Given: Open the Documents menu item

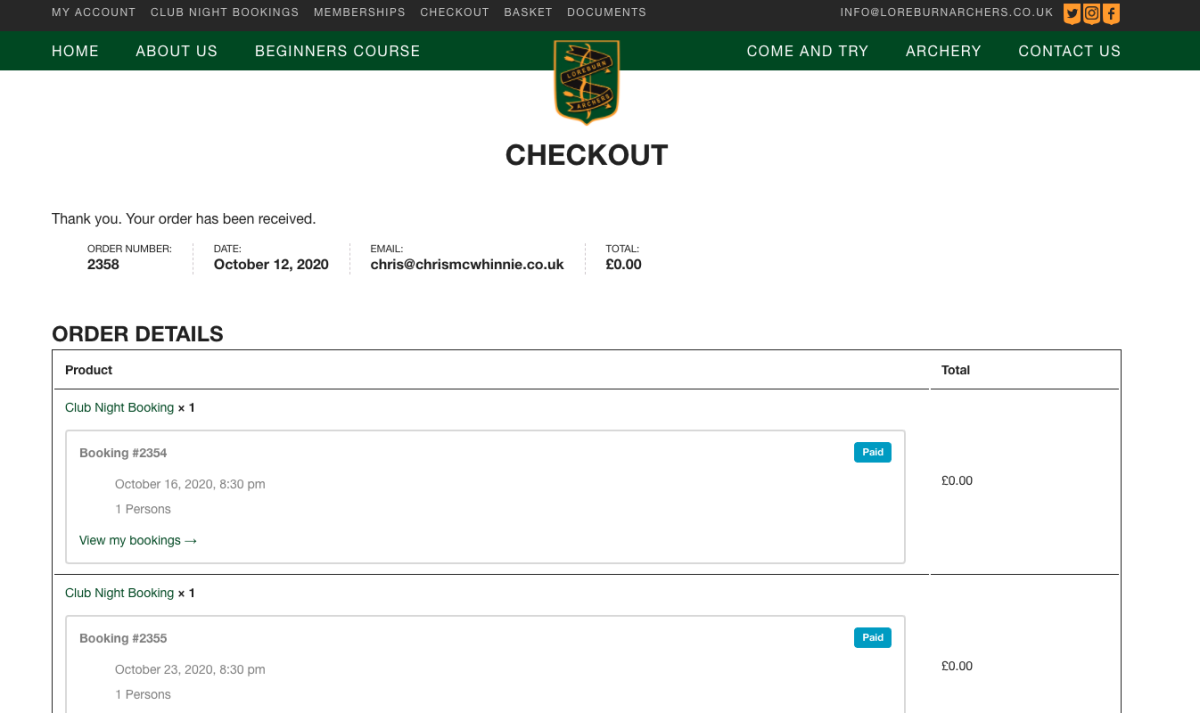Looking at the screenshot, I should [x=606, y=13].
